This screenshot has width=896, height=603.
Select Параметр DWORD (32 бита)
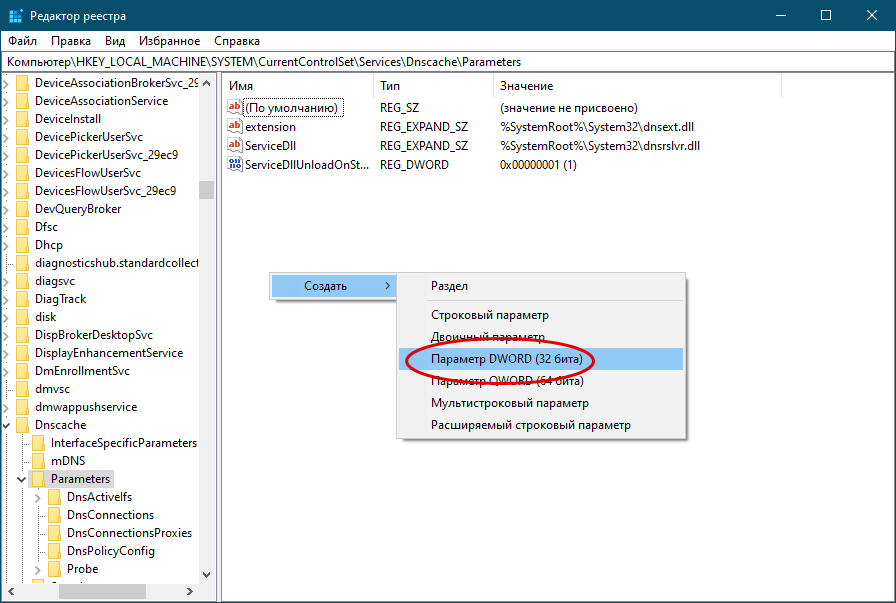pos(541,359)
